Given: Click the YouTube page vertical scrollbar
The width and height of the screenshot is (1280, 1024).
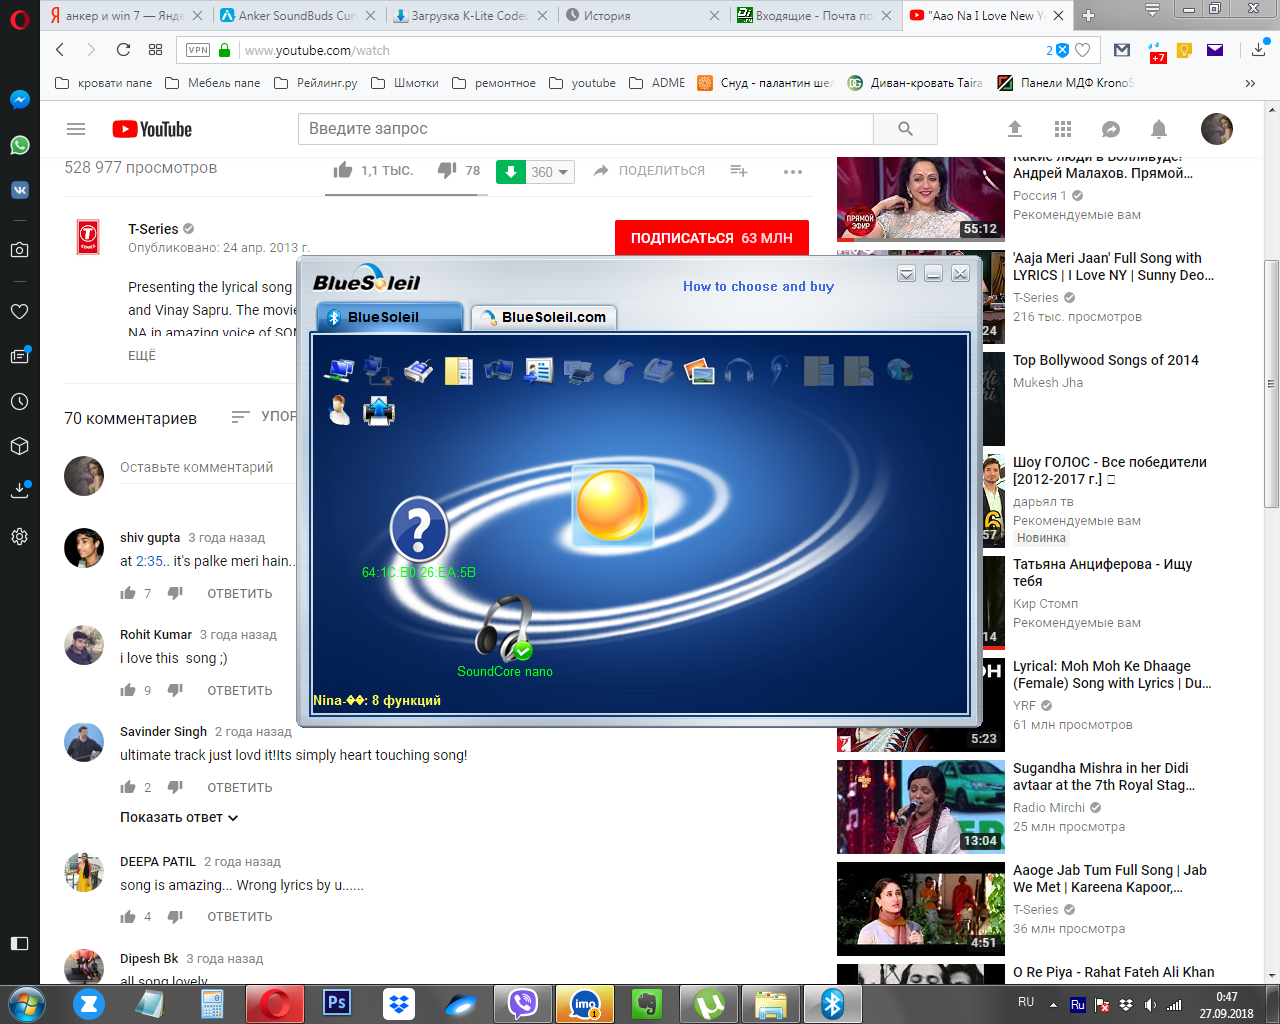Looking at the screenshot, I should (x=1272, y=383).
